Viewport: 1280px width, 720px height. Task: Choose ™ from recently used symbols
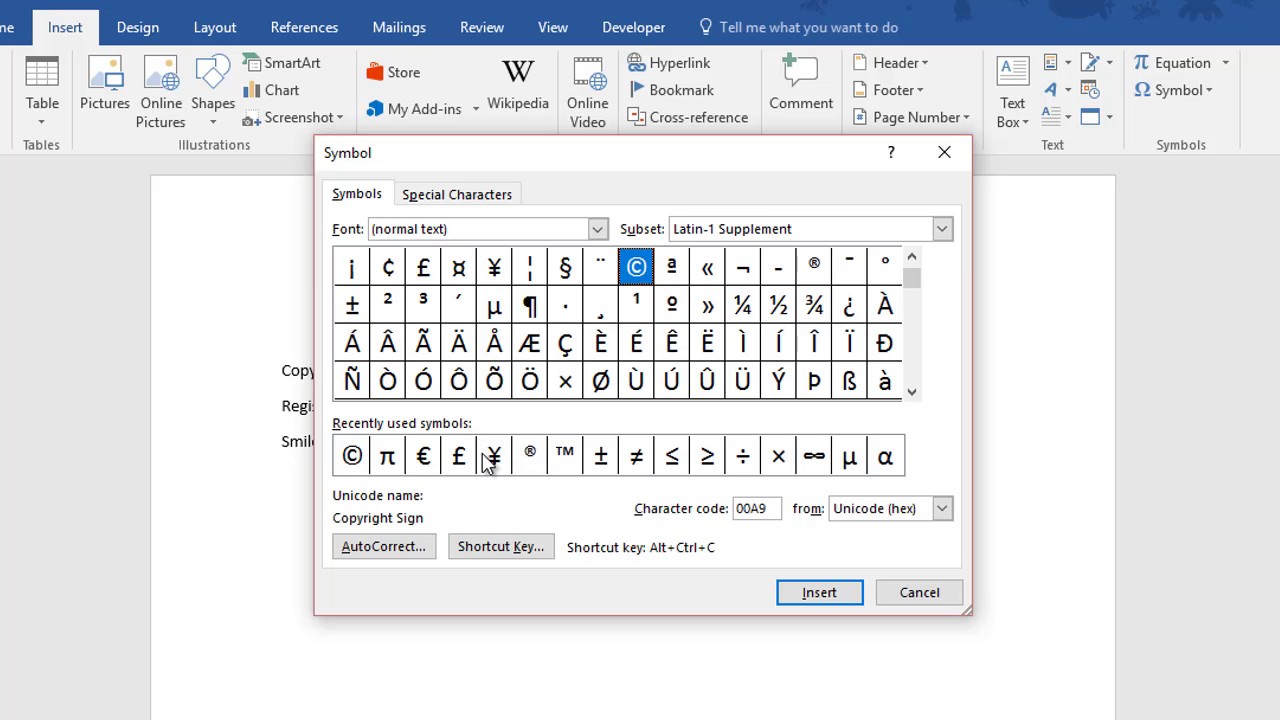tap(565, 456)
